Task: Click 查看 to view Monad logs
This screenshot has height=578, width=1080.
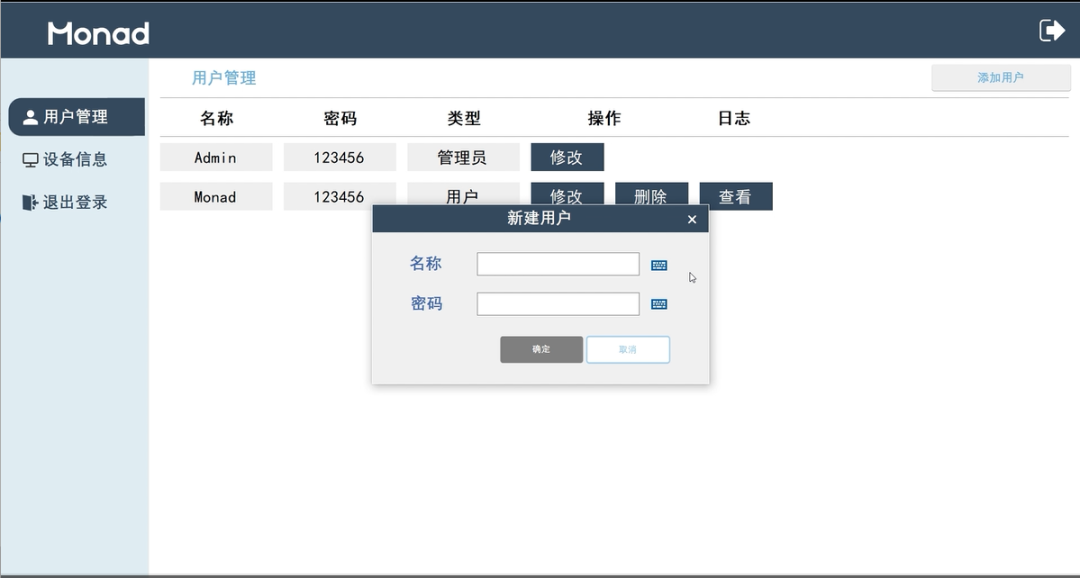Action: (x=735, y=195)
